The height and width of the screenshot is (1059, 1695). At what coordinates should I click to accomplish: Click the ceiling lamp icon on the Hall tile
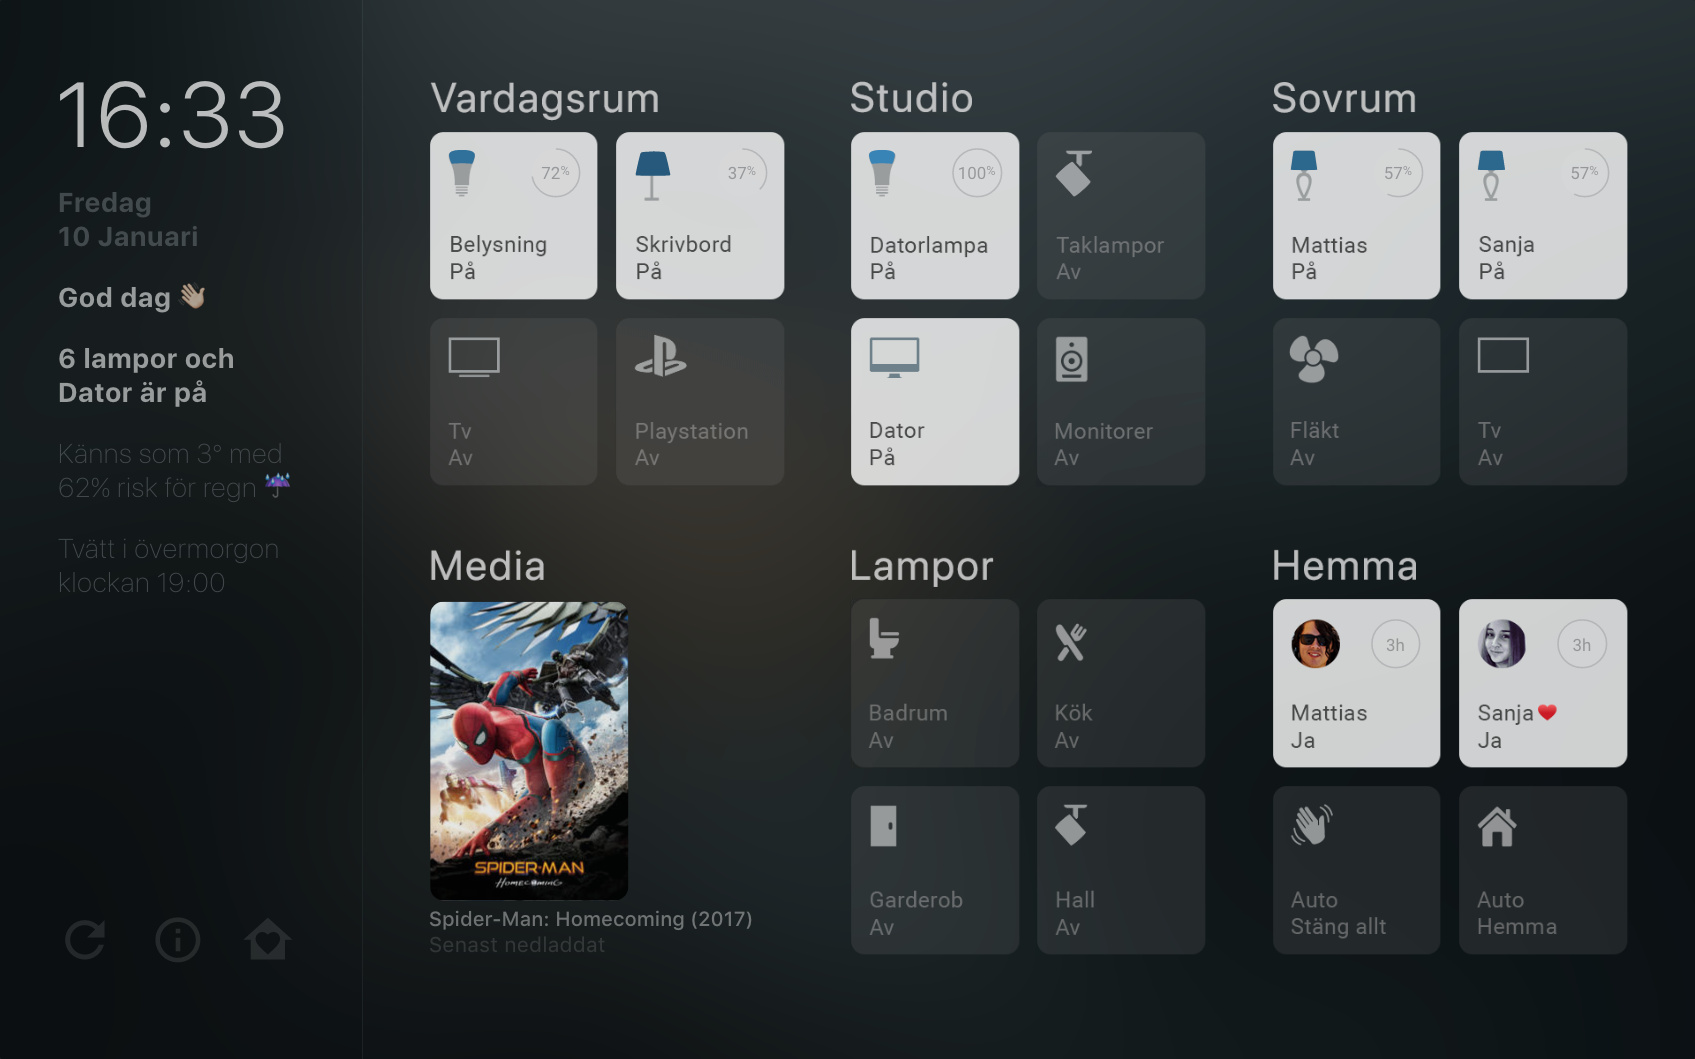[1070, 826]
